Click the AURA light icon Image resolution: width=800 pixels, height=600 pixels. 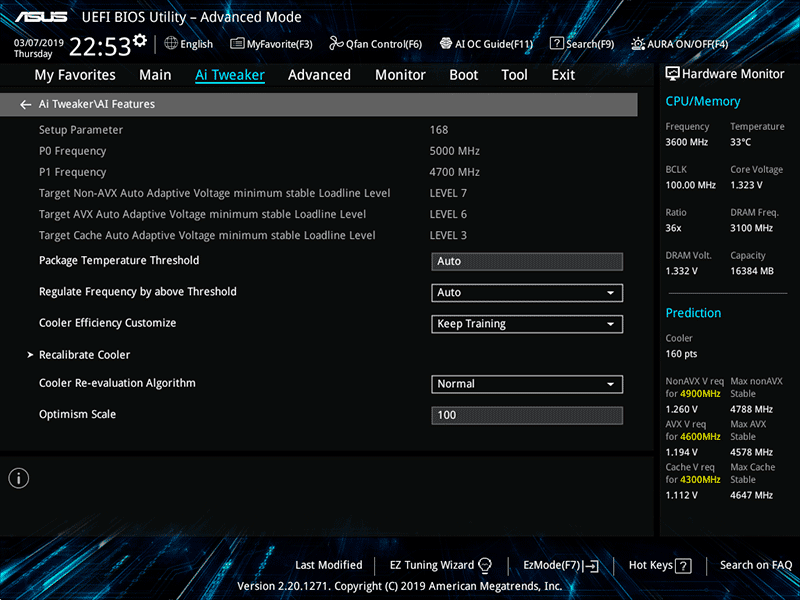click(638, 44)
